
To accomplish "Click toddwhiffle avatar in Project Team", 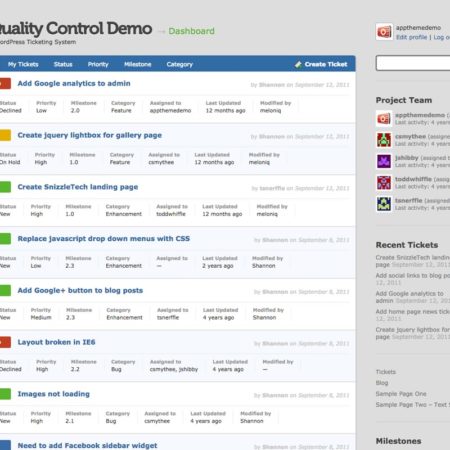I will [384, 183].
